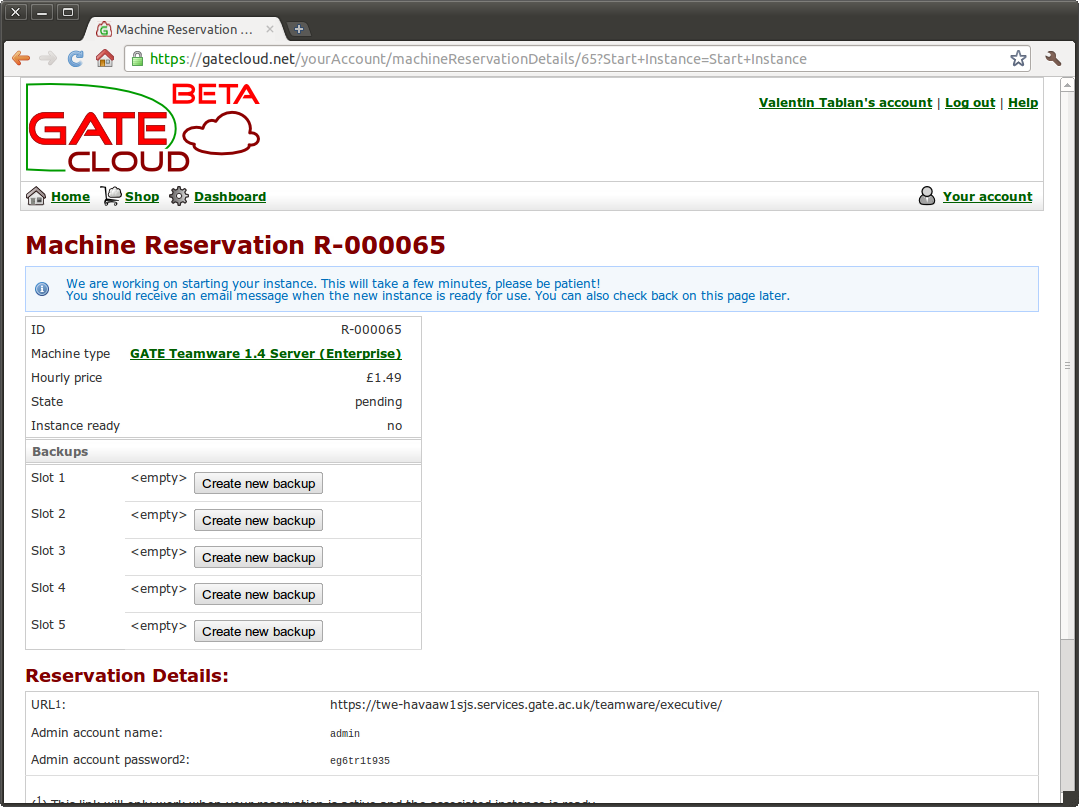The image size is (1079, 807).
Task: Click the Instance ready value no
Action: pos(394,426)
